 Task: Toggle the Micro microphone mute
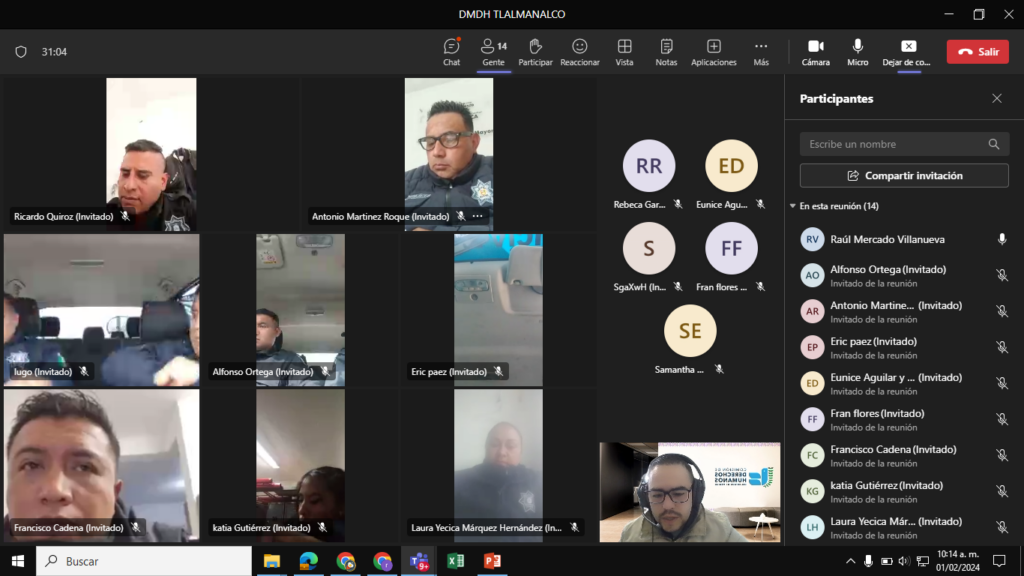pyautogui.click(x=857, y=52)
